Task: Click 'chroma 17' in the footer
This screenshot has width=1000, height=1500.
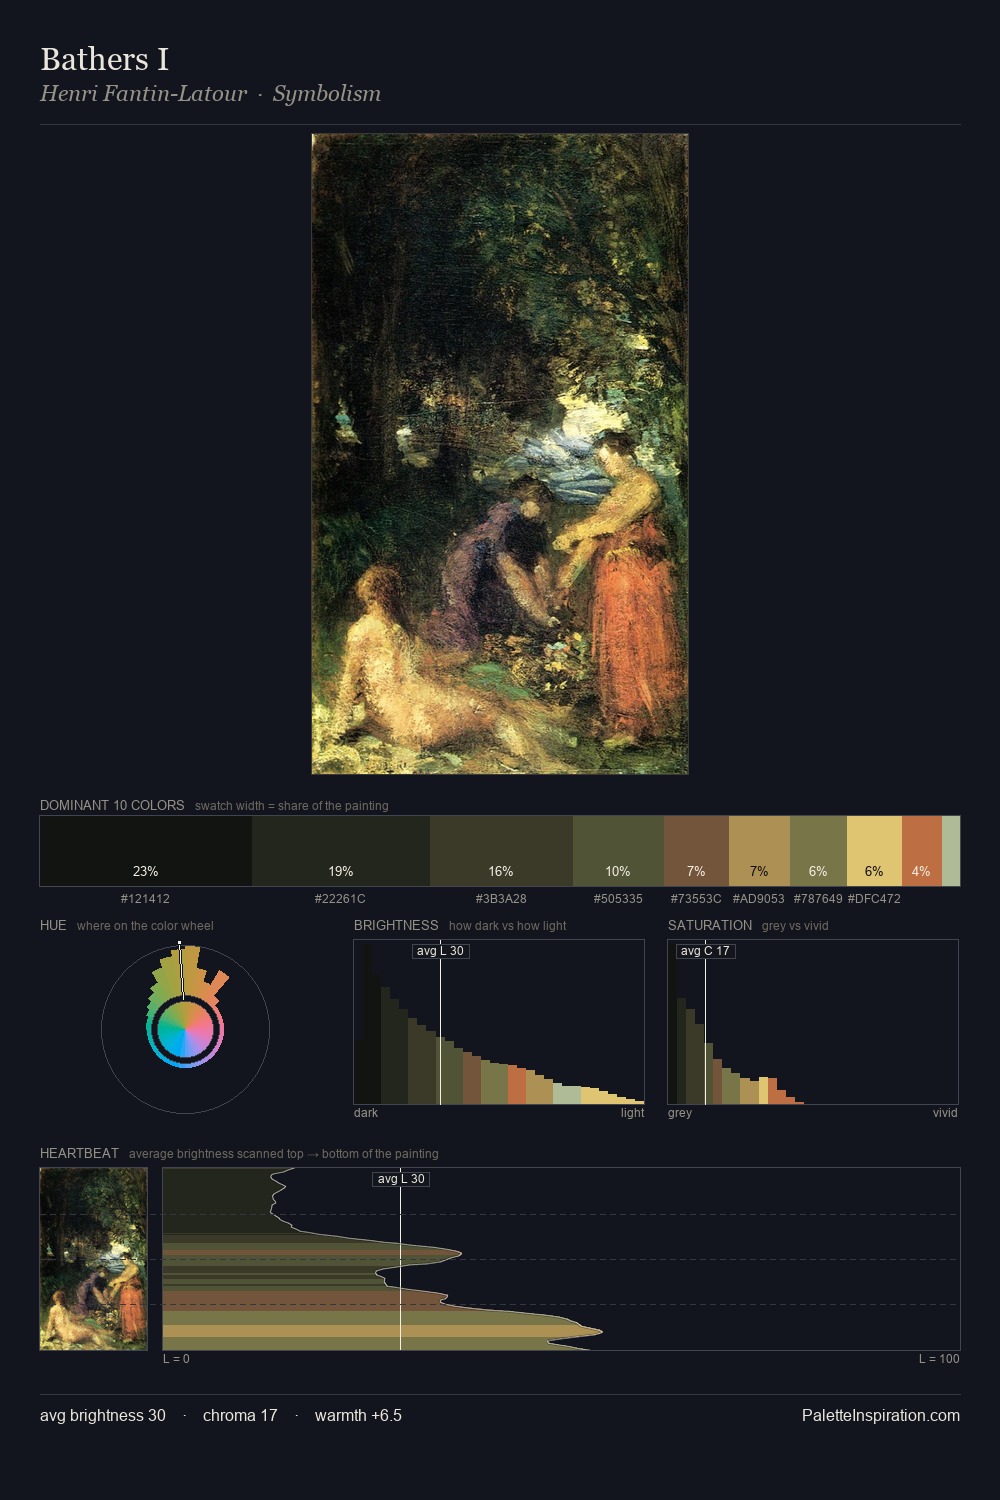Action: (x=240, y=1415)
